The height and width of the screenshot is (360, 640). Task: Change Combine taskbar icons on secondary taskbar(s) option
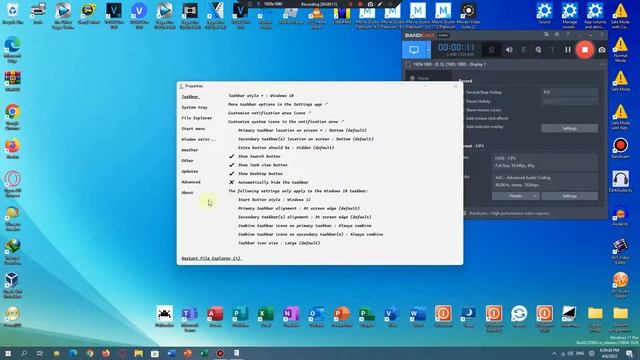tap(311, 234)
